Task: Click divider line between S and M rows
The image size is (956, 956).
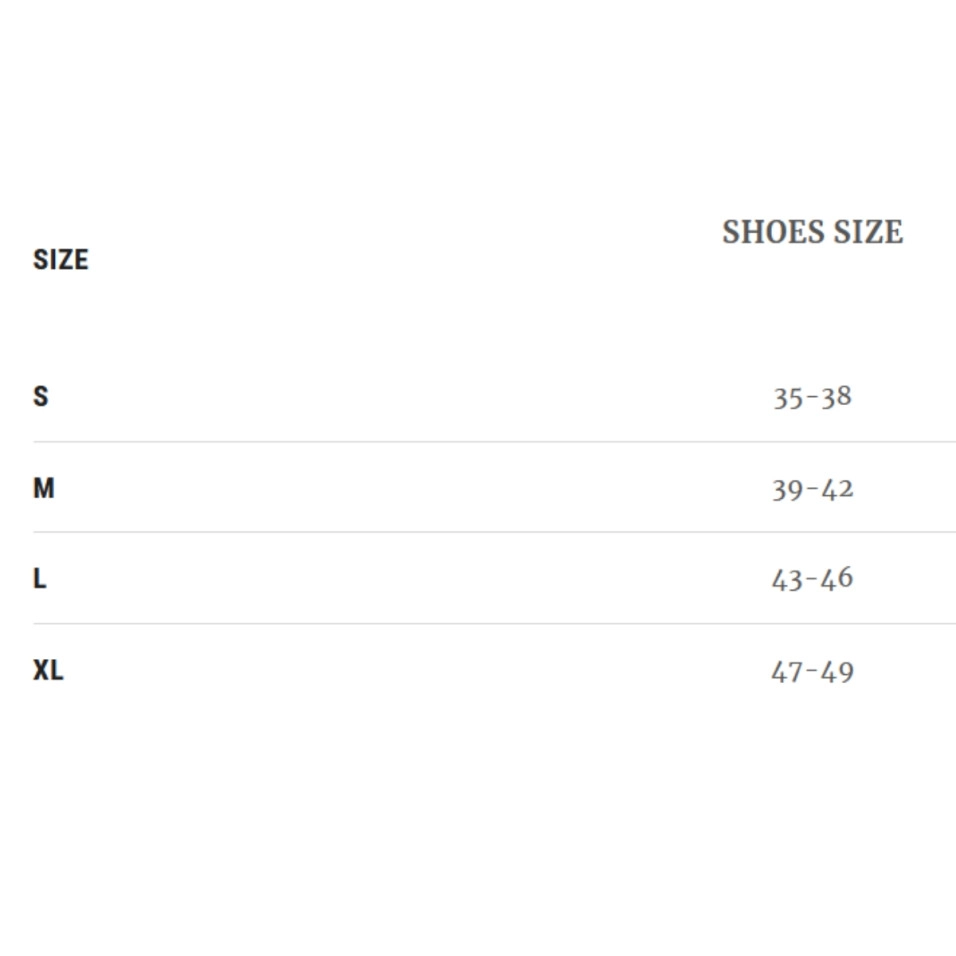Action: click(494, 441)
